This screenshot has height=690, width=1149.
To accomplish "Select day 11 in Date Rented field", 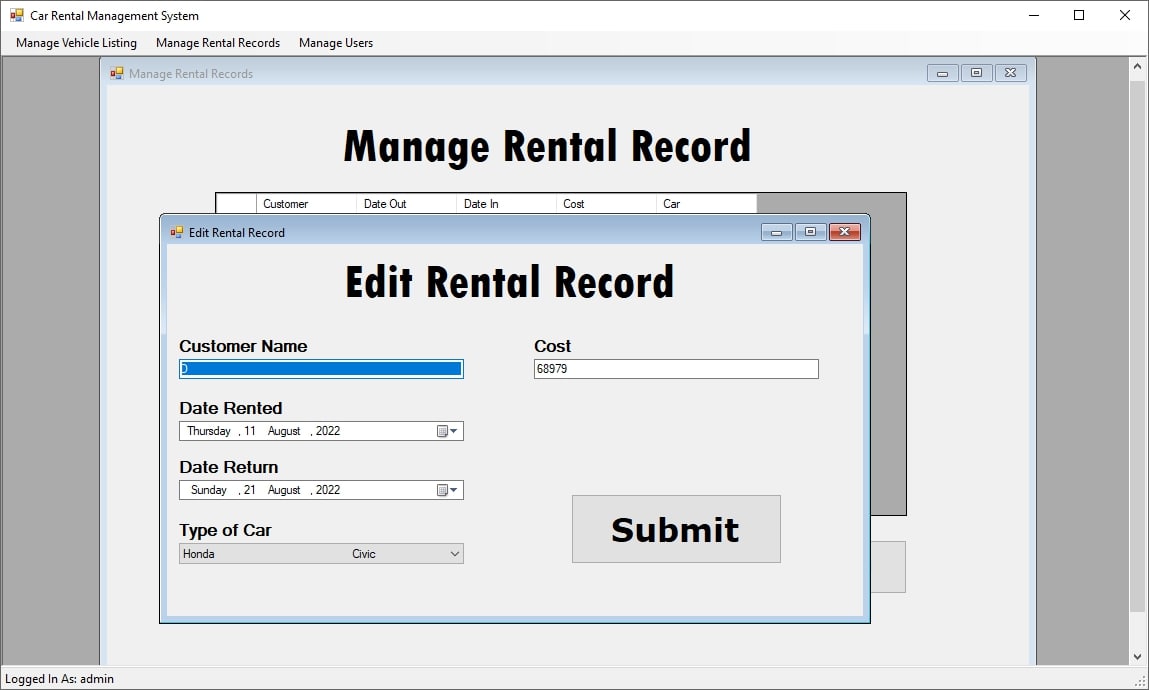I will tap(250, 431).
